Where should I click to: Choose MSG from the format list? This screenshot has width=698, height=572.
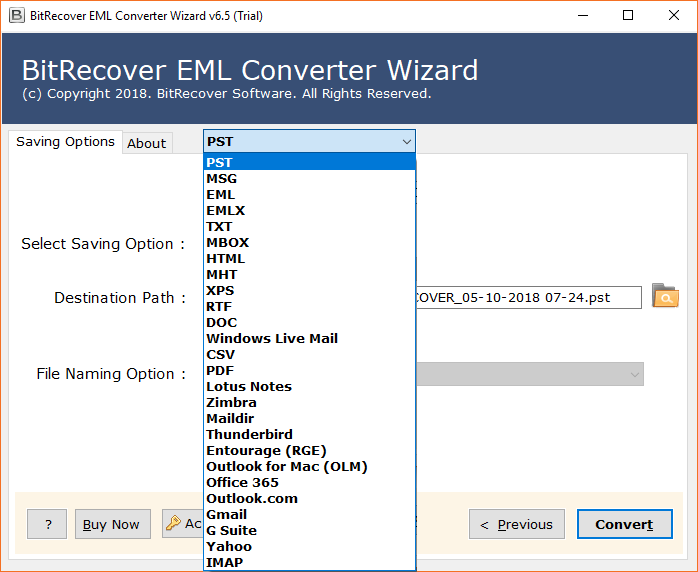309,178
